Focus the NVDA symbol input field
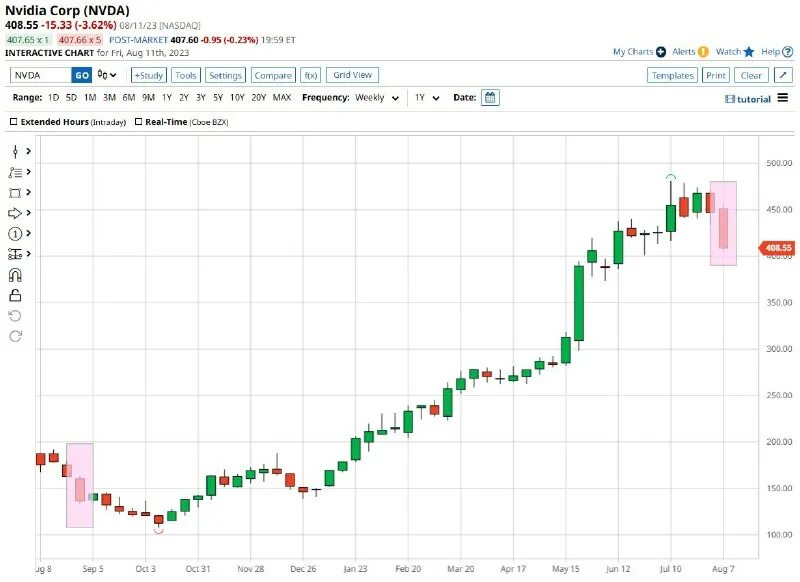Image resolution: width=800 pixels, height=582 pixels. [x=41, y=75]
